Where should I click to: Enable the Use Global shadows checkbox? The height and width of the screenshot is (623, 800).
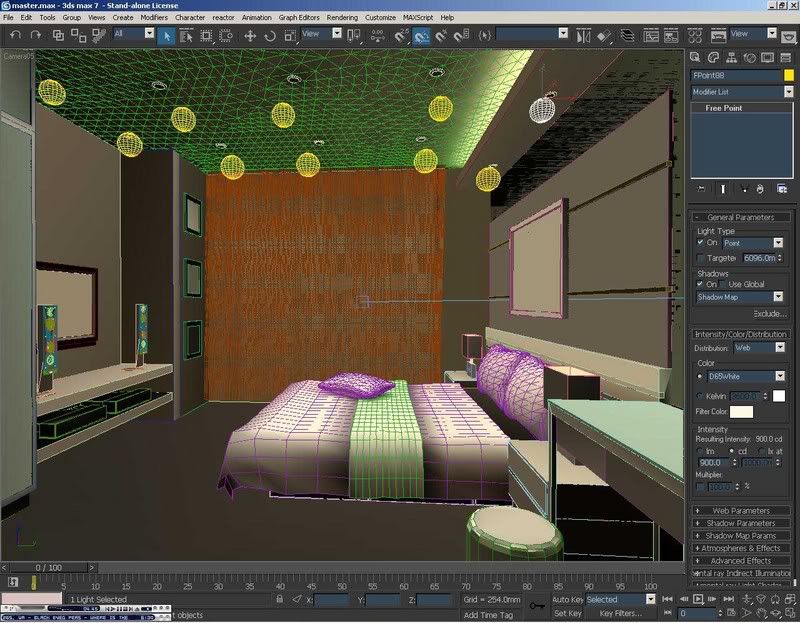point(723,284)
